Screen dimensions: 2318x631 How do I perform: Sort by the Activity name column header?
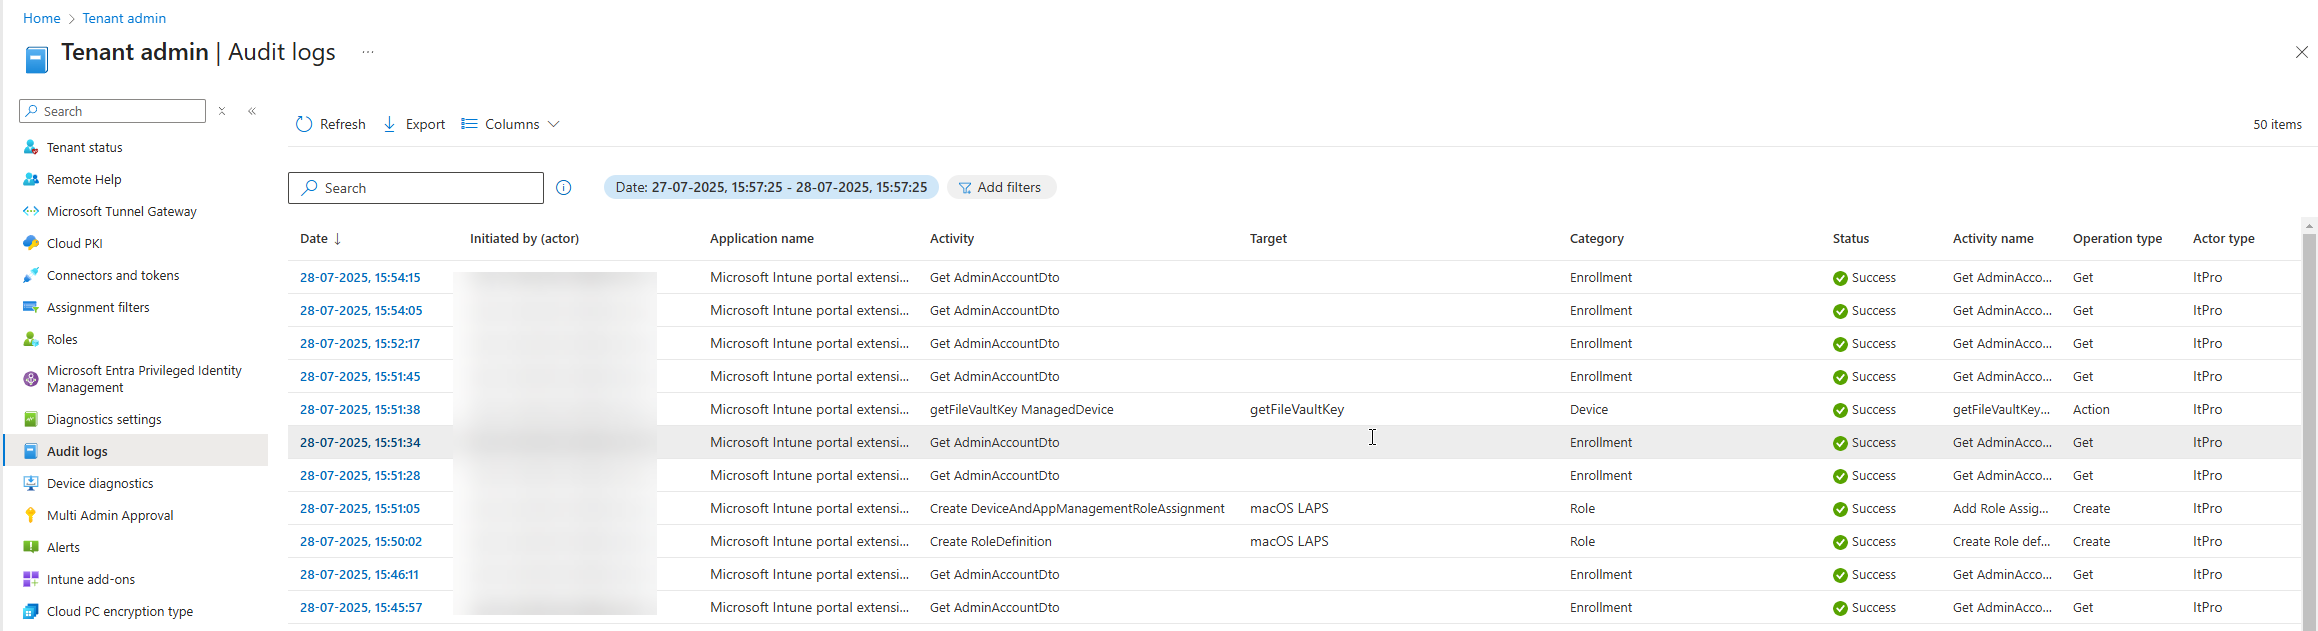click(1993, 238)
